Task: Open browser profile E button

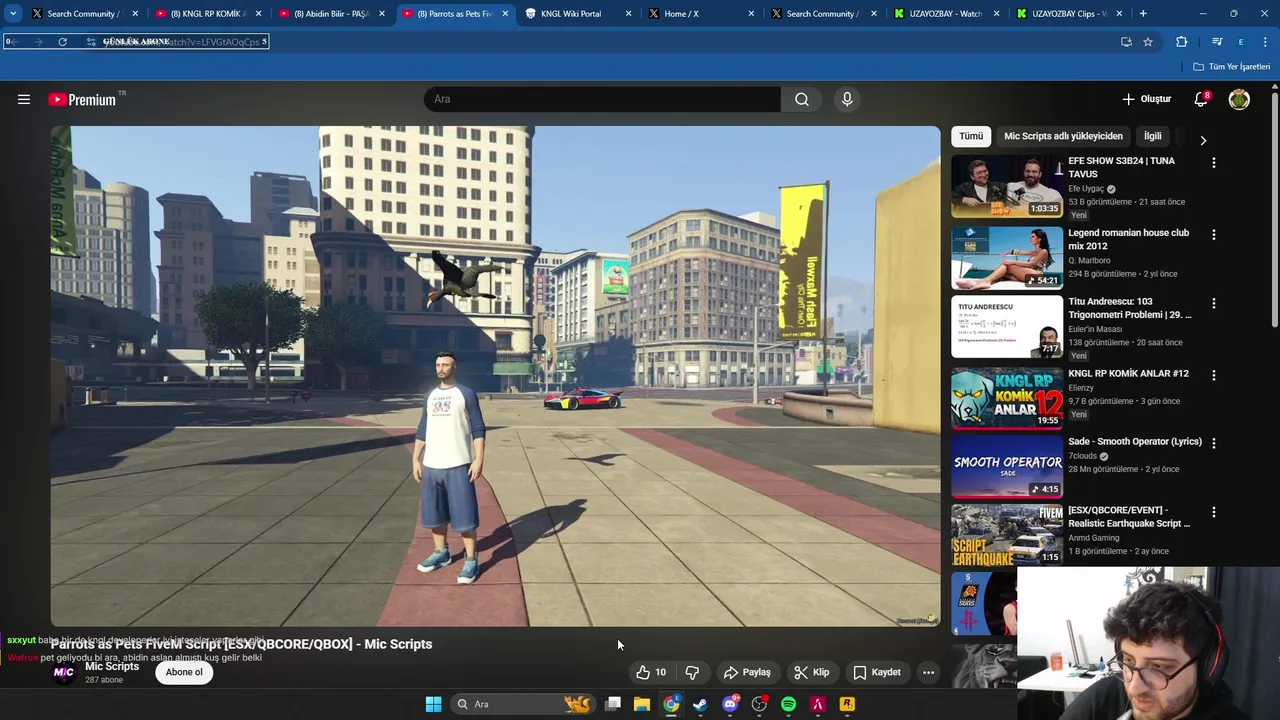Action: tap(1241, 41)
